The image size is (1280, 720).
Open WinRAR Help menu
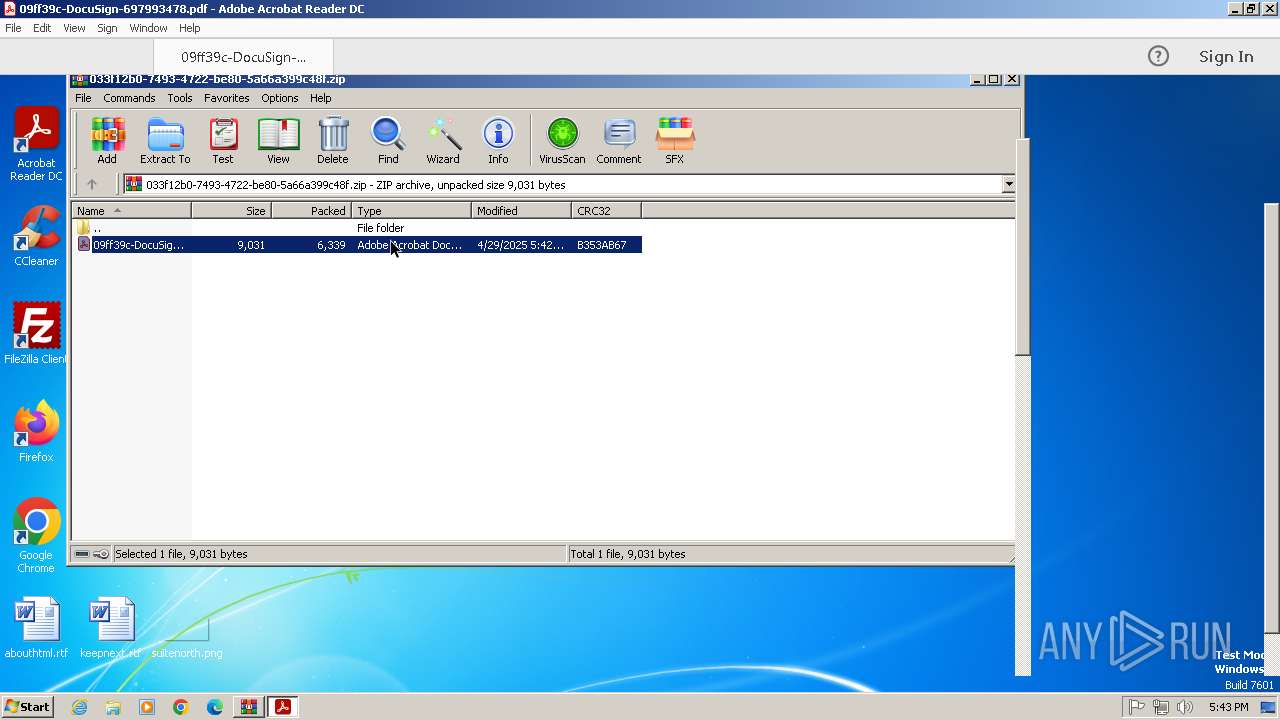pos(321,98)
